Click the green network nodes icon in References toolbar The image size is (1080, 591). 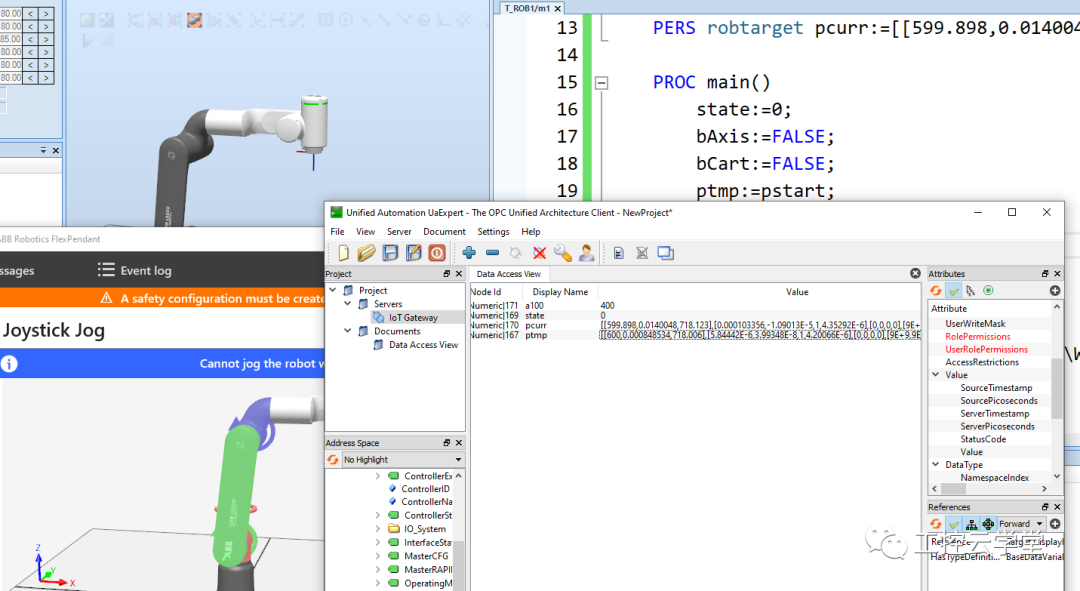tap(988, 524)
